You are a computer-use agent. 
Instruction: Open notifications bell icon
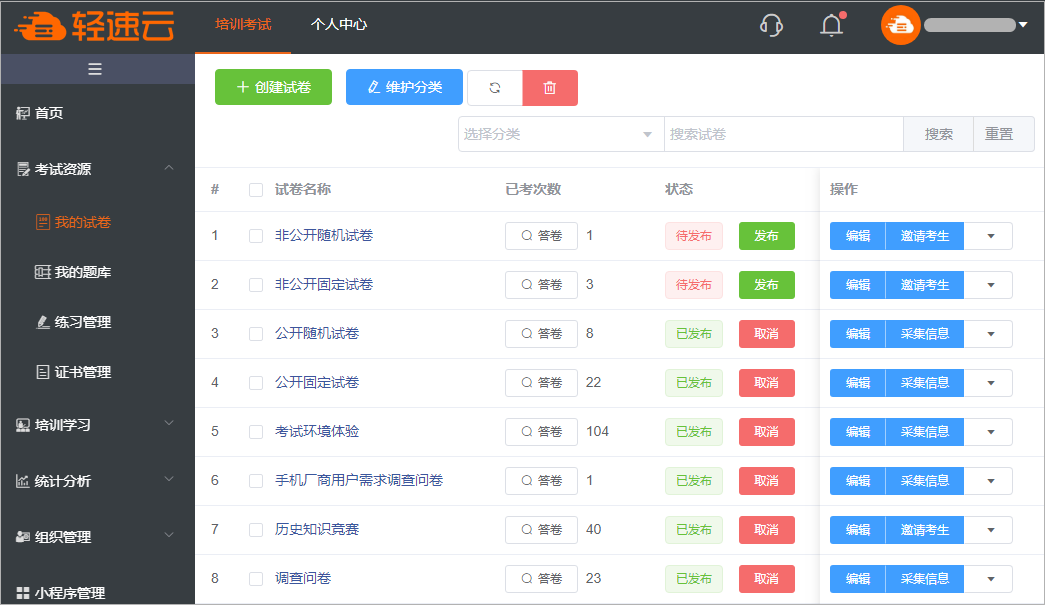point(832,25)
